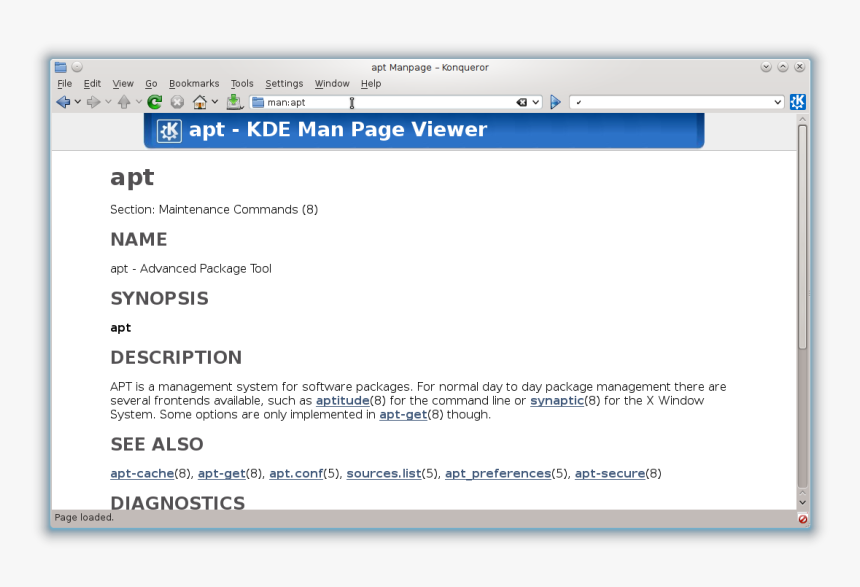This screenshot has width=860, height=587.
Task: Open the apt-cache link under See Also
Action: tap(142, 473)
